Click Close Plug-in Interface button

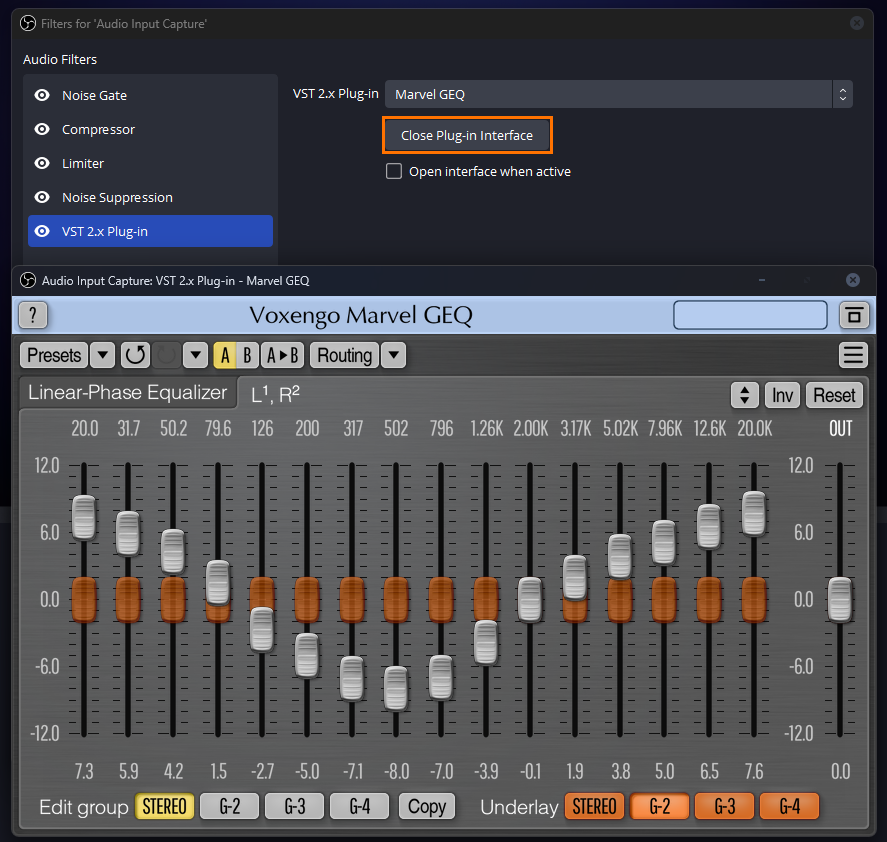(467, 135)
